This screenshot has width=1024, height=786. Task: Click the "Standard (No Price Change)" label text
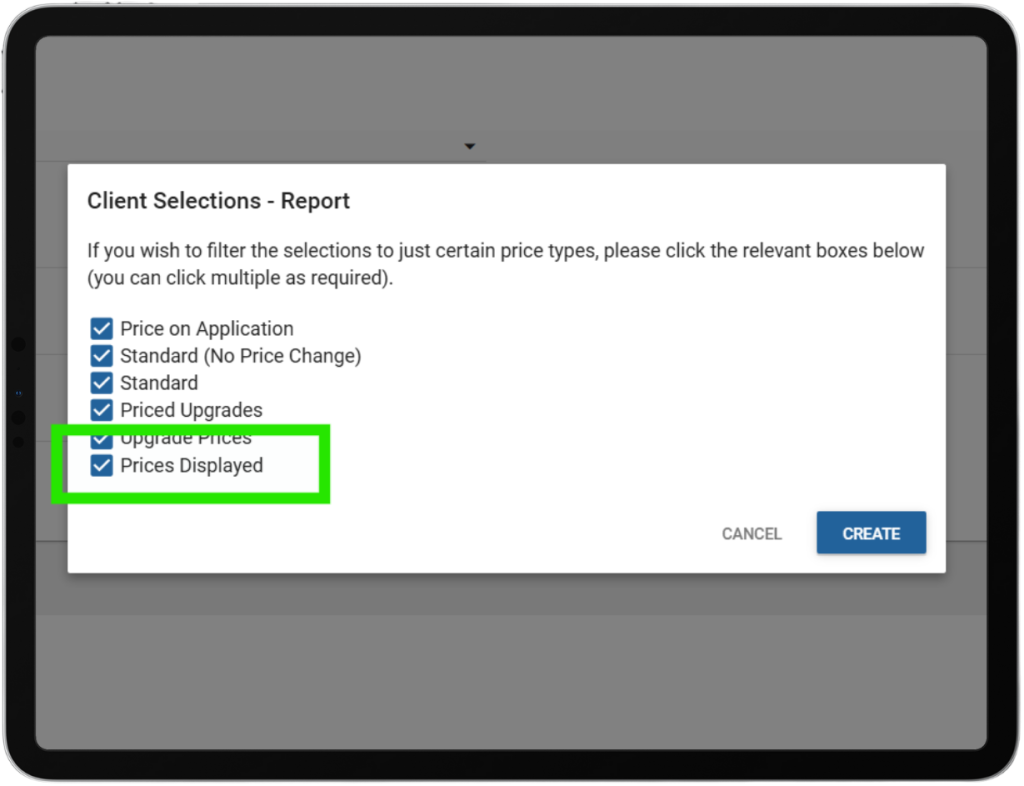click(240, 356)
